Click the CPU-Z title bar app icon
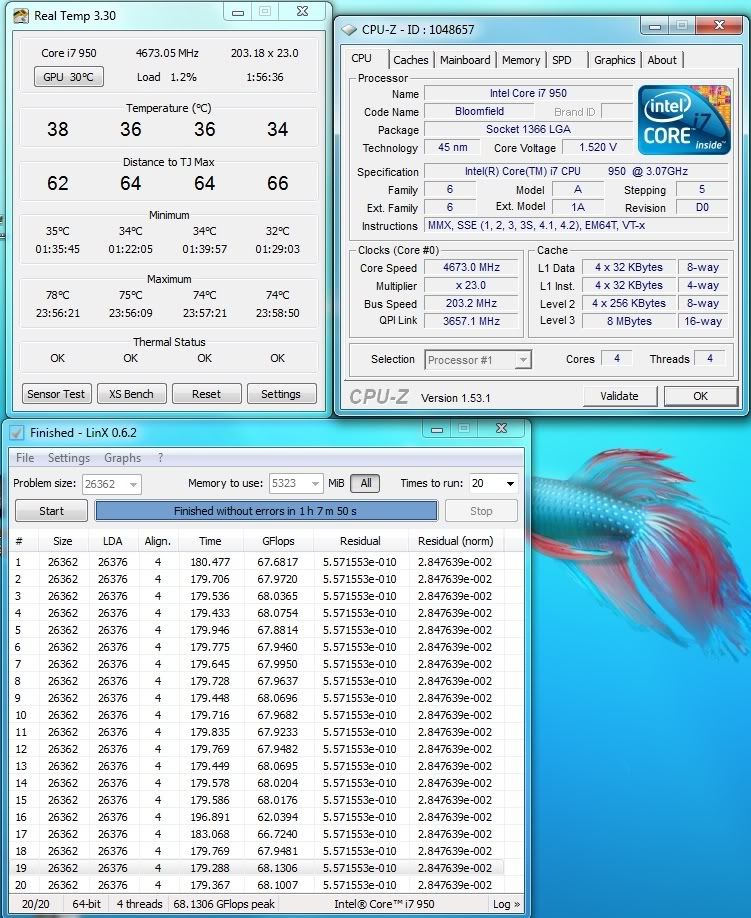 (x=349, y=29)
